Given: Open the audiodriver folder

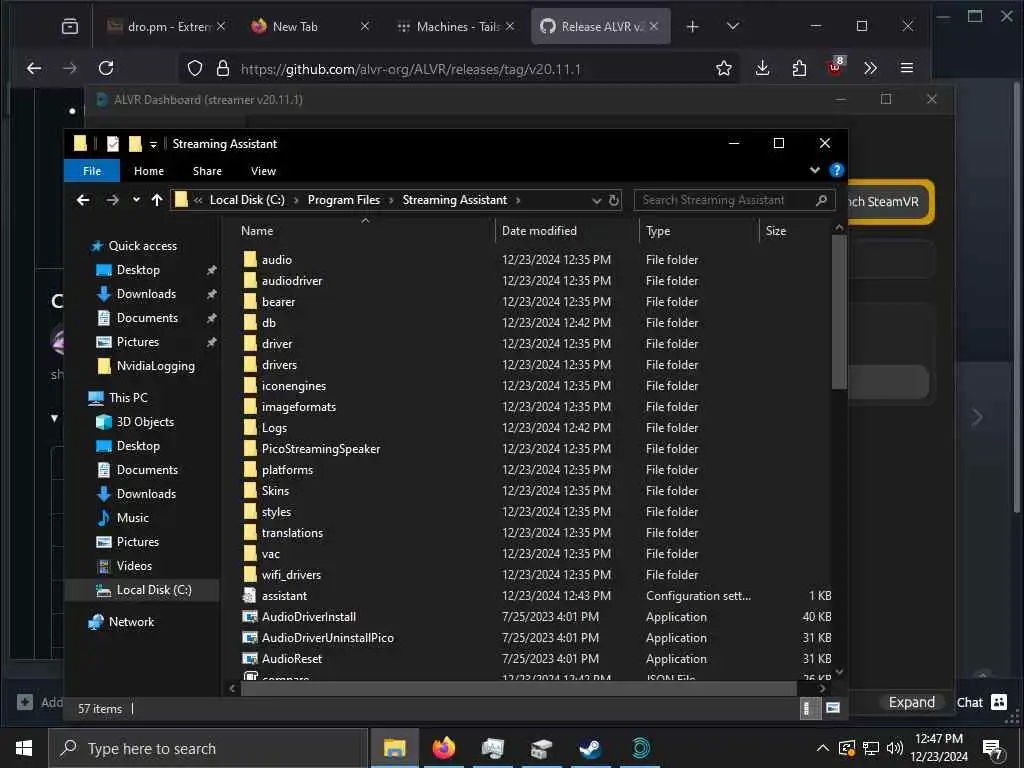Looking at the screenshot, I should 292,281.
